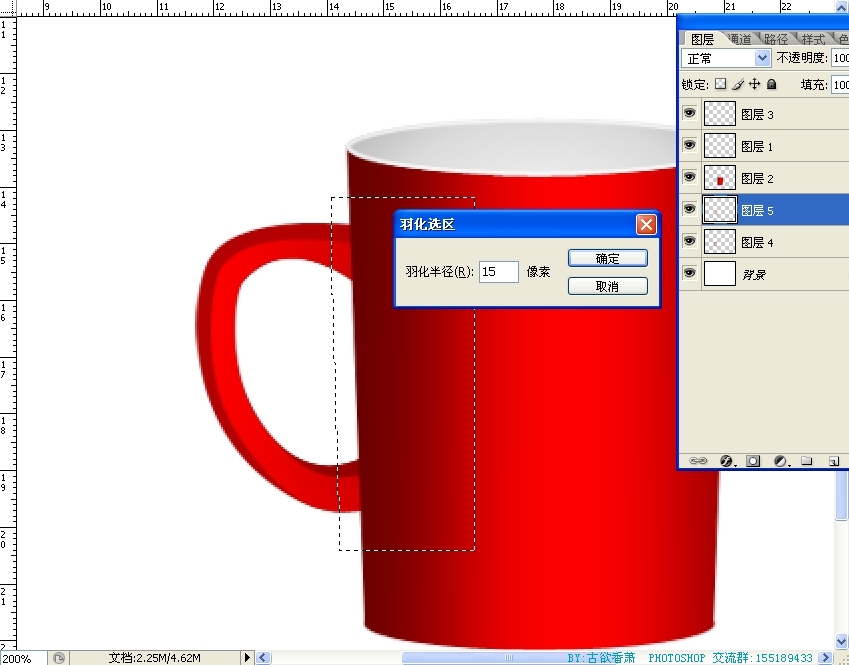Create new fill or adjustment layer
Viewport: 849px width, 665px height.
[781, 461]
